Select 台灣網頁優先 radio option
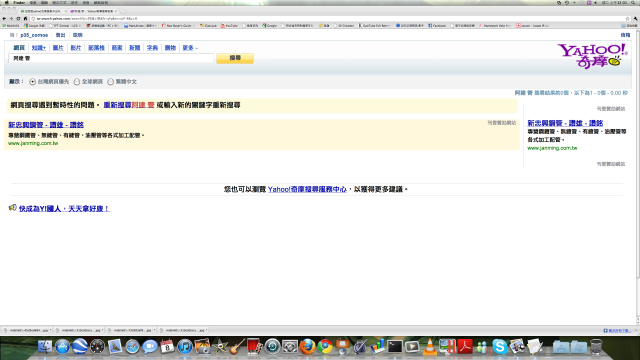 pyautogui.click(x=32, y=82)
